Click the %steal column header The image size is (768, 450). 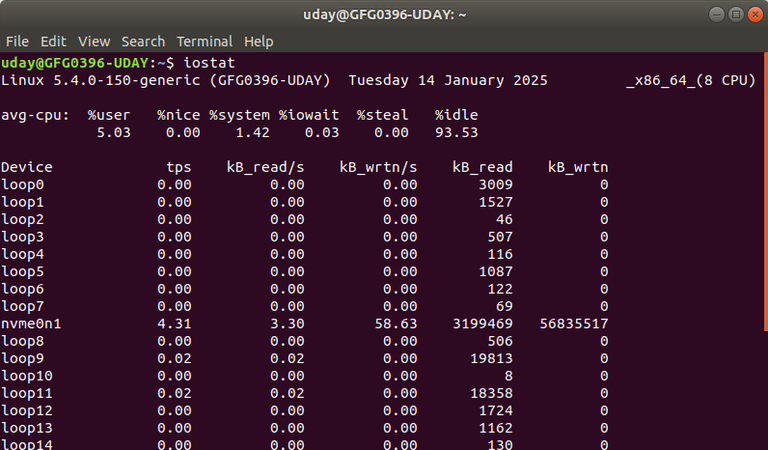pyautogui.click(x=382, y=115)
